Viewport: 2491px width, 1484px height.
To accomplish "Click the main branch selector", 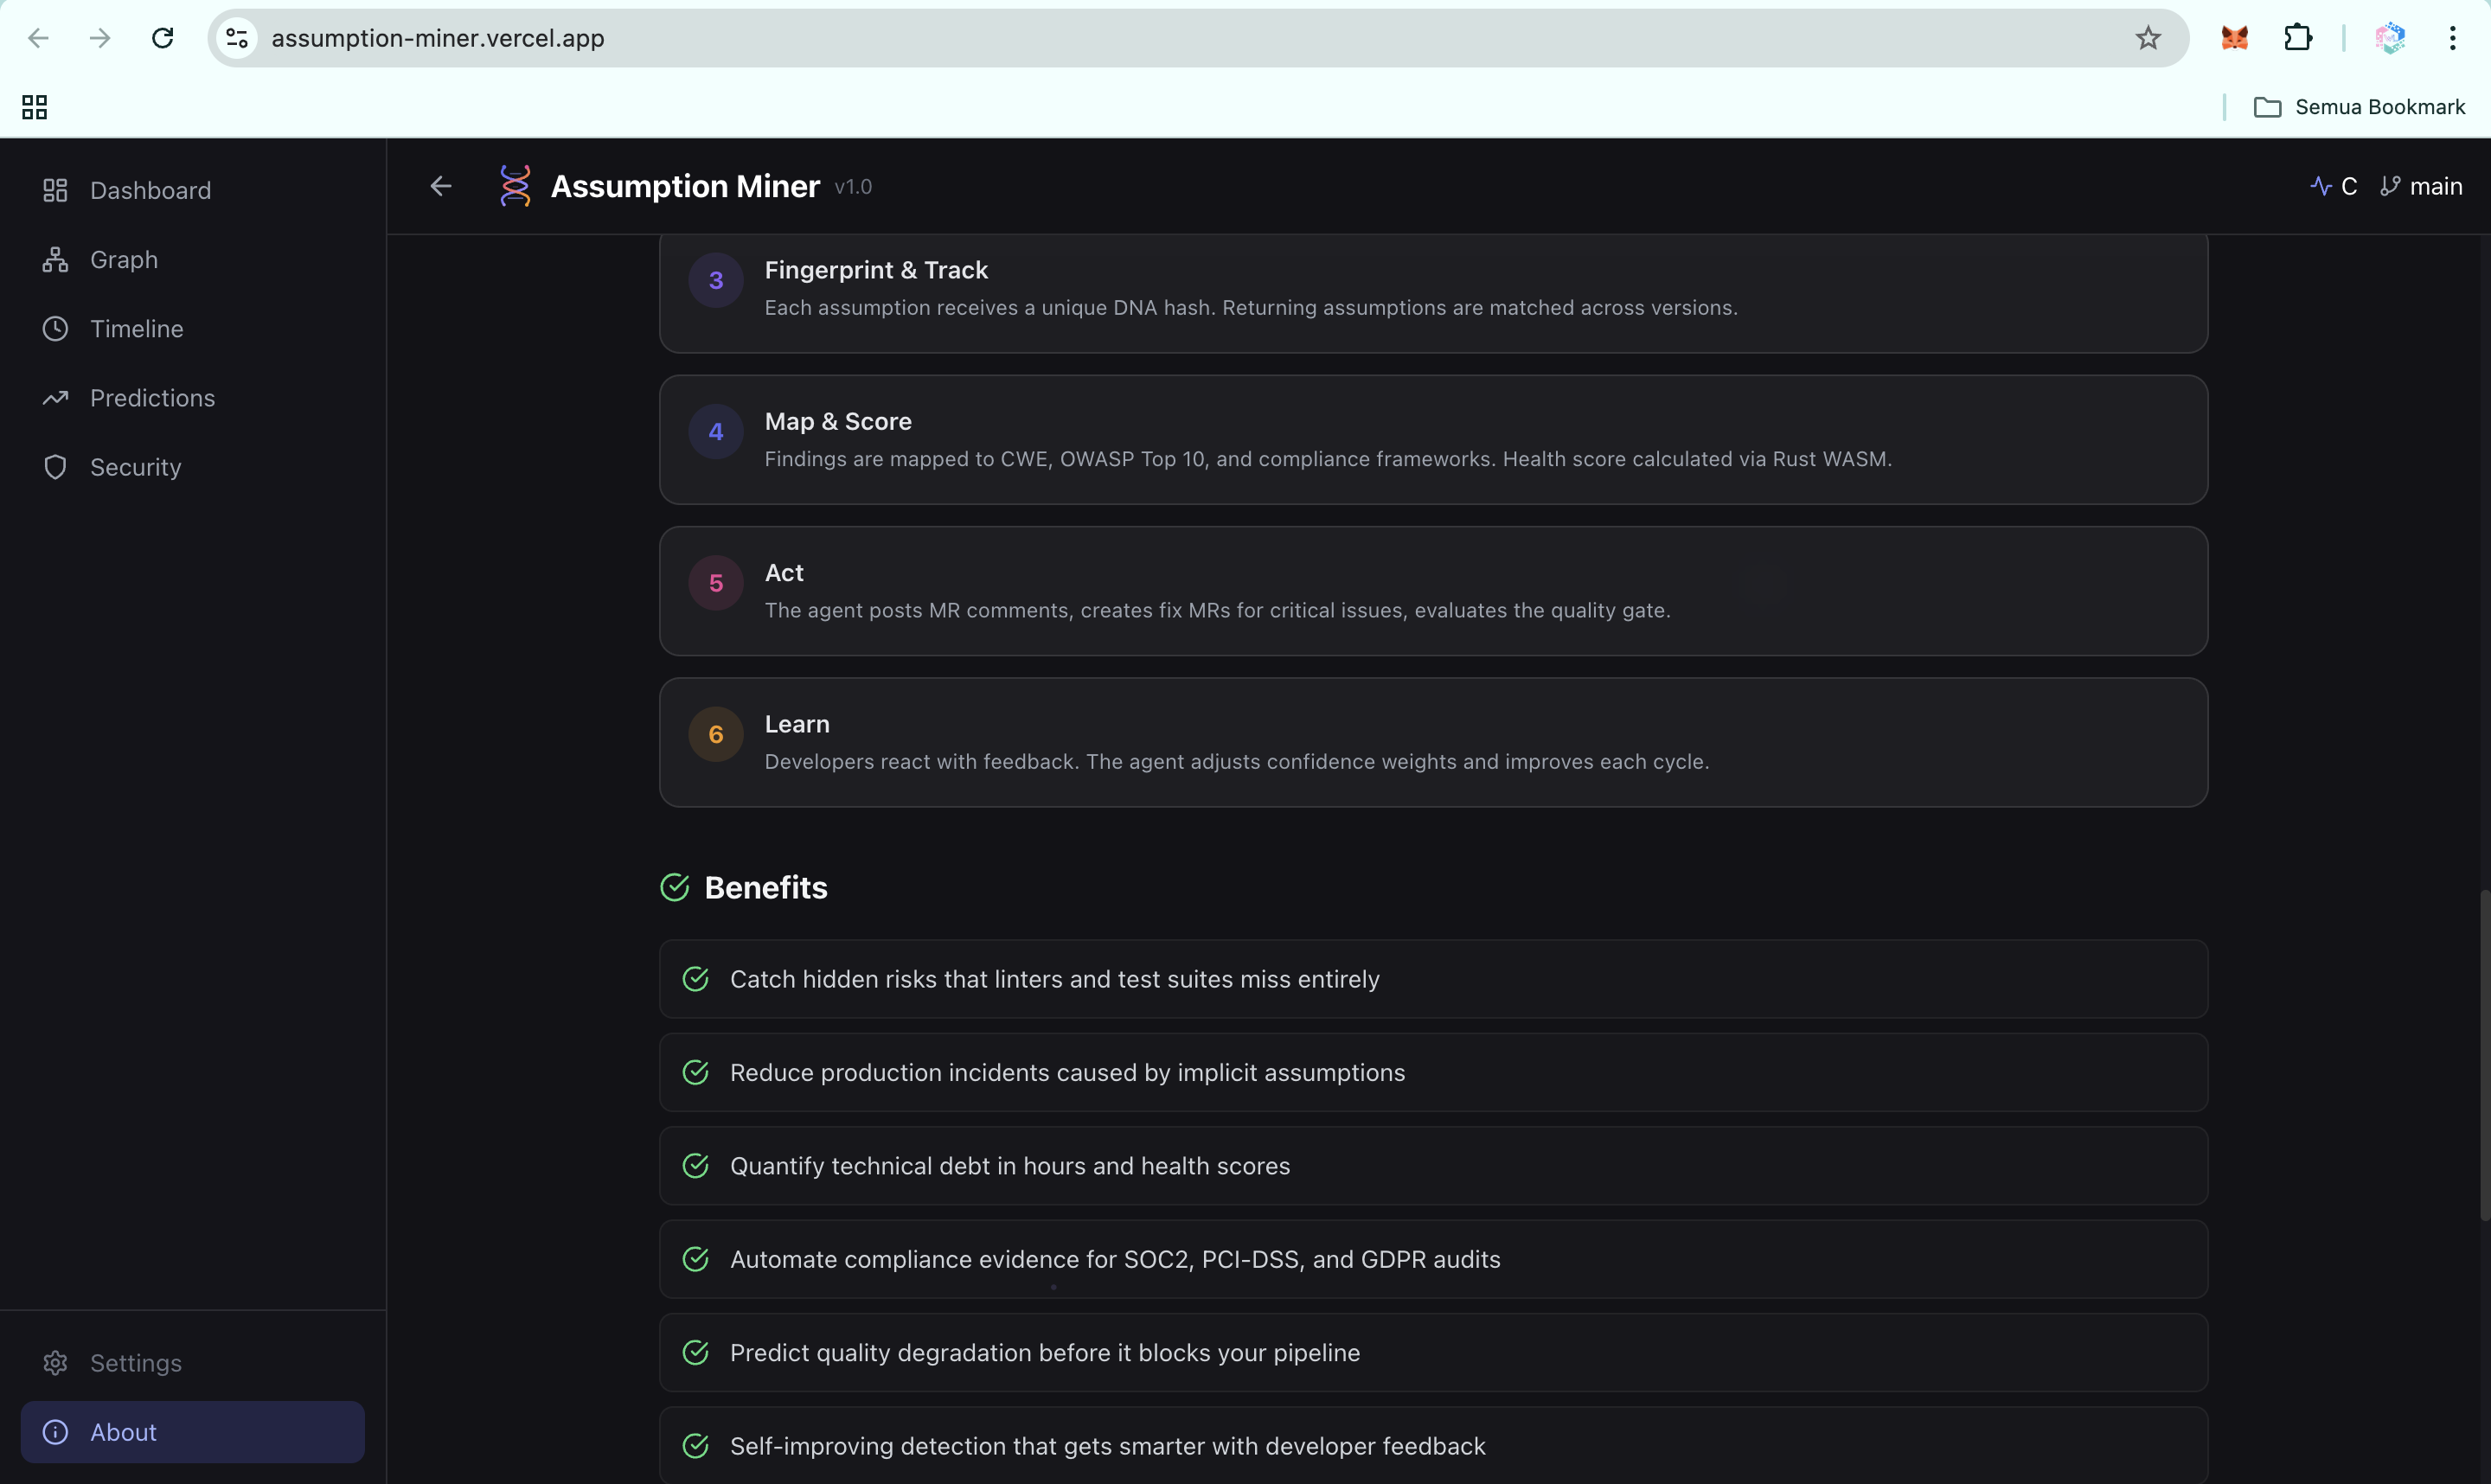I will pyautogui.click(x=2421, y=186).
